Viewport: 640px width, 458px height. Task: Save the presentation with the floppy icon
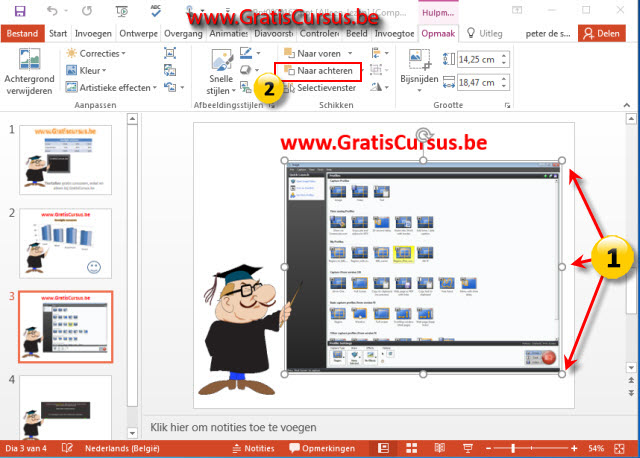coord(20,11)
